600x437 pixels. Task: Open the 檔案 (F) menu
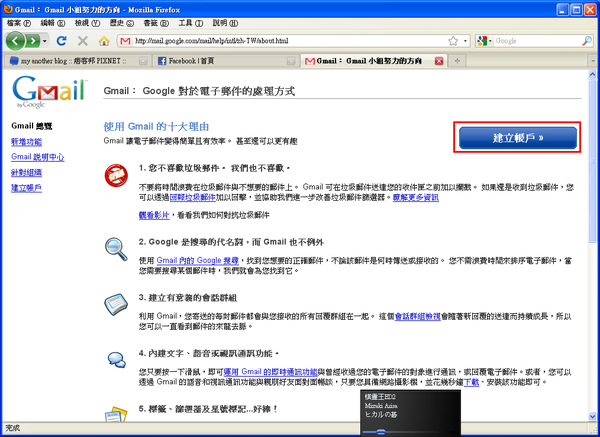click(x=19, y=23)
